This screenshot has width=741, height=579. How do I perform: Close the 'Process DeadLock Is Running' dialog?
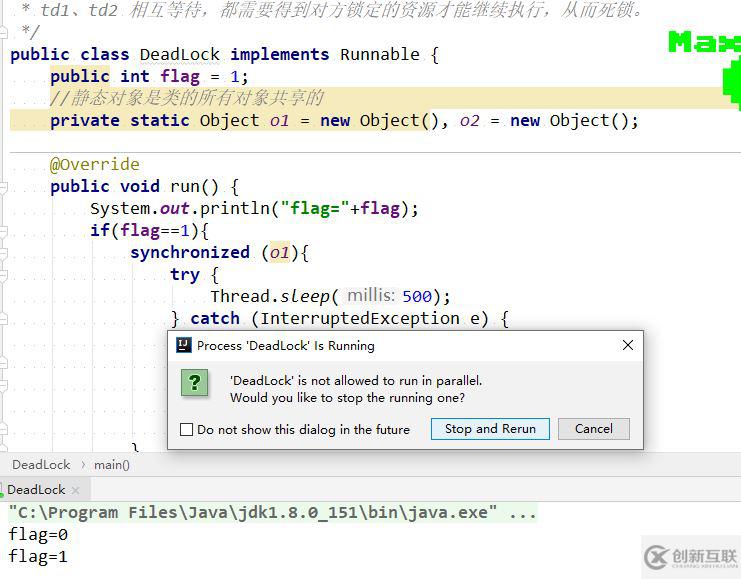click(628, 346)
